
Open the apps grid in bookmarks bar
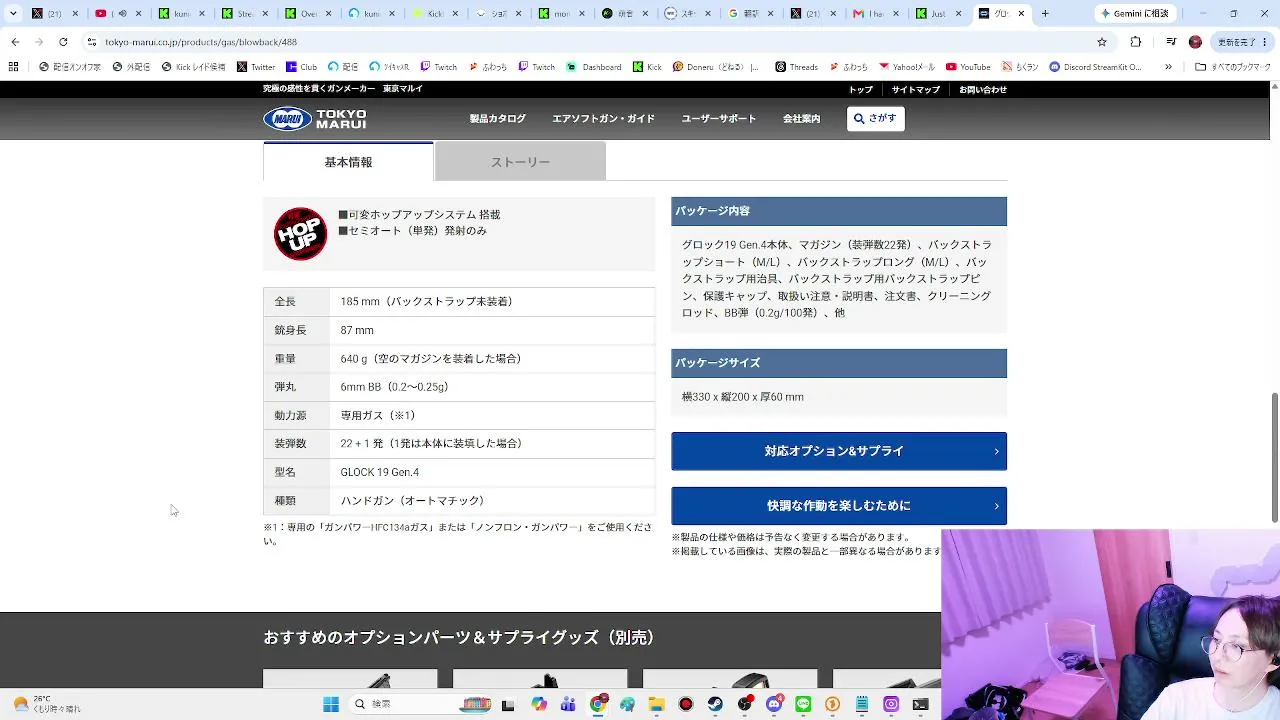pyautogui.click(x=13, y=67)
